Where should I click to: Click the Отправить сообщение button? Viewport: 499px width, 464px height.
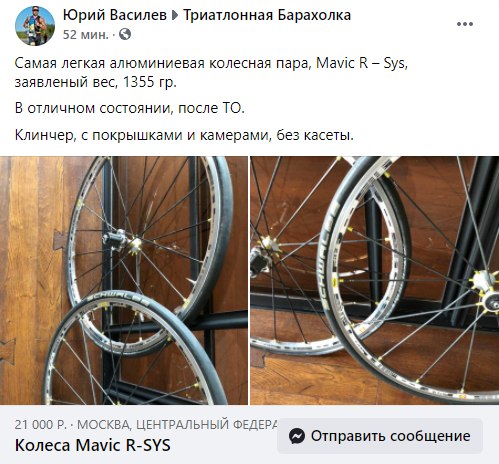(x=380, y=436)
